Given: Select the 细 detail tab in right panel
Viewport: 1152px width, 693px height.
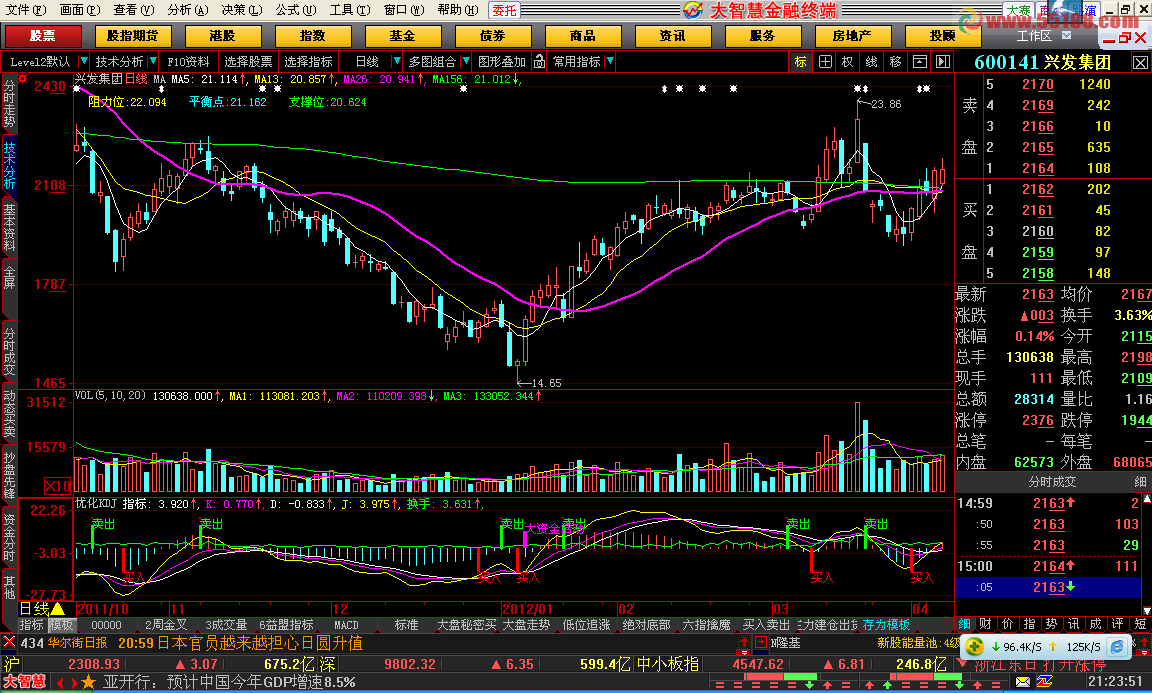Looking at the screenshot, I should (965, 624).
